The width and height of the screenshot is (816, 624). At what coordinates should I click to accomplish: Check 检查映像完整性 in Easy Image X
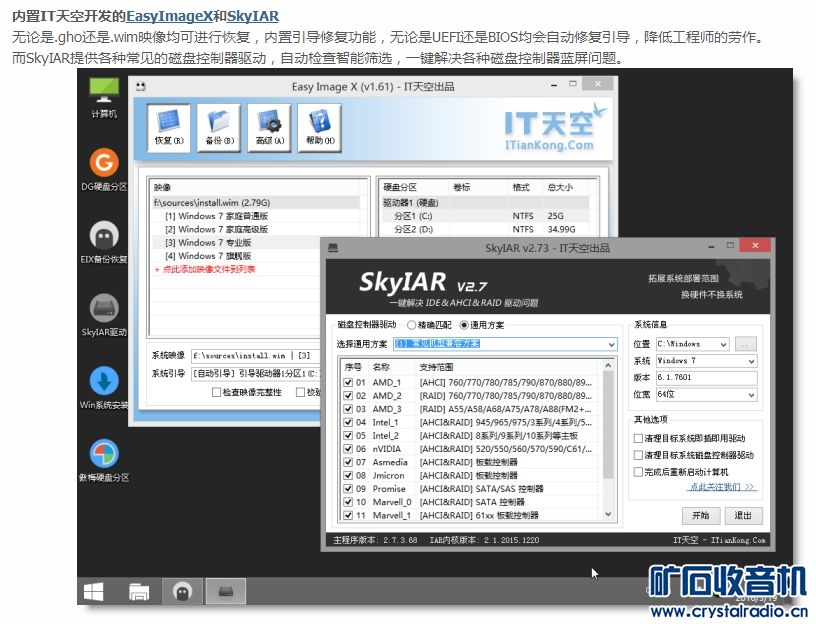(x=216, y=392)
